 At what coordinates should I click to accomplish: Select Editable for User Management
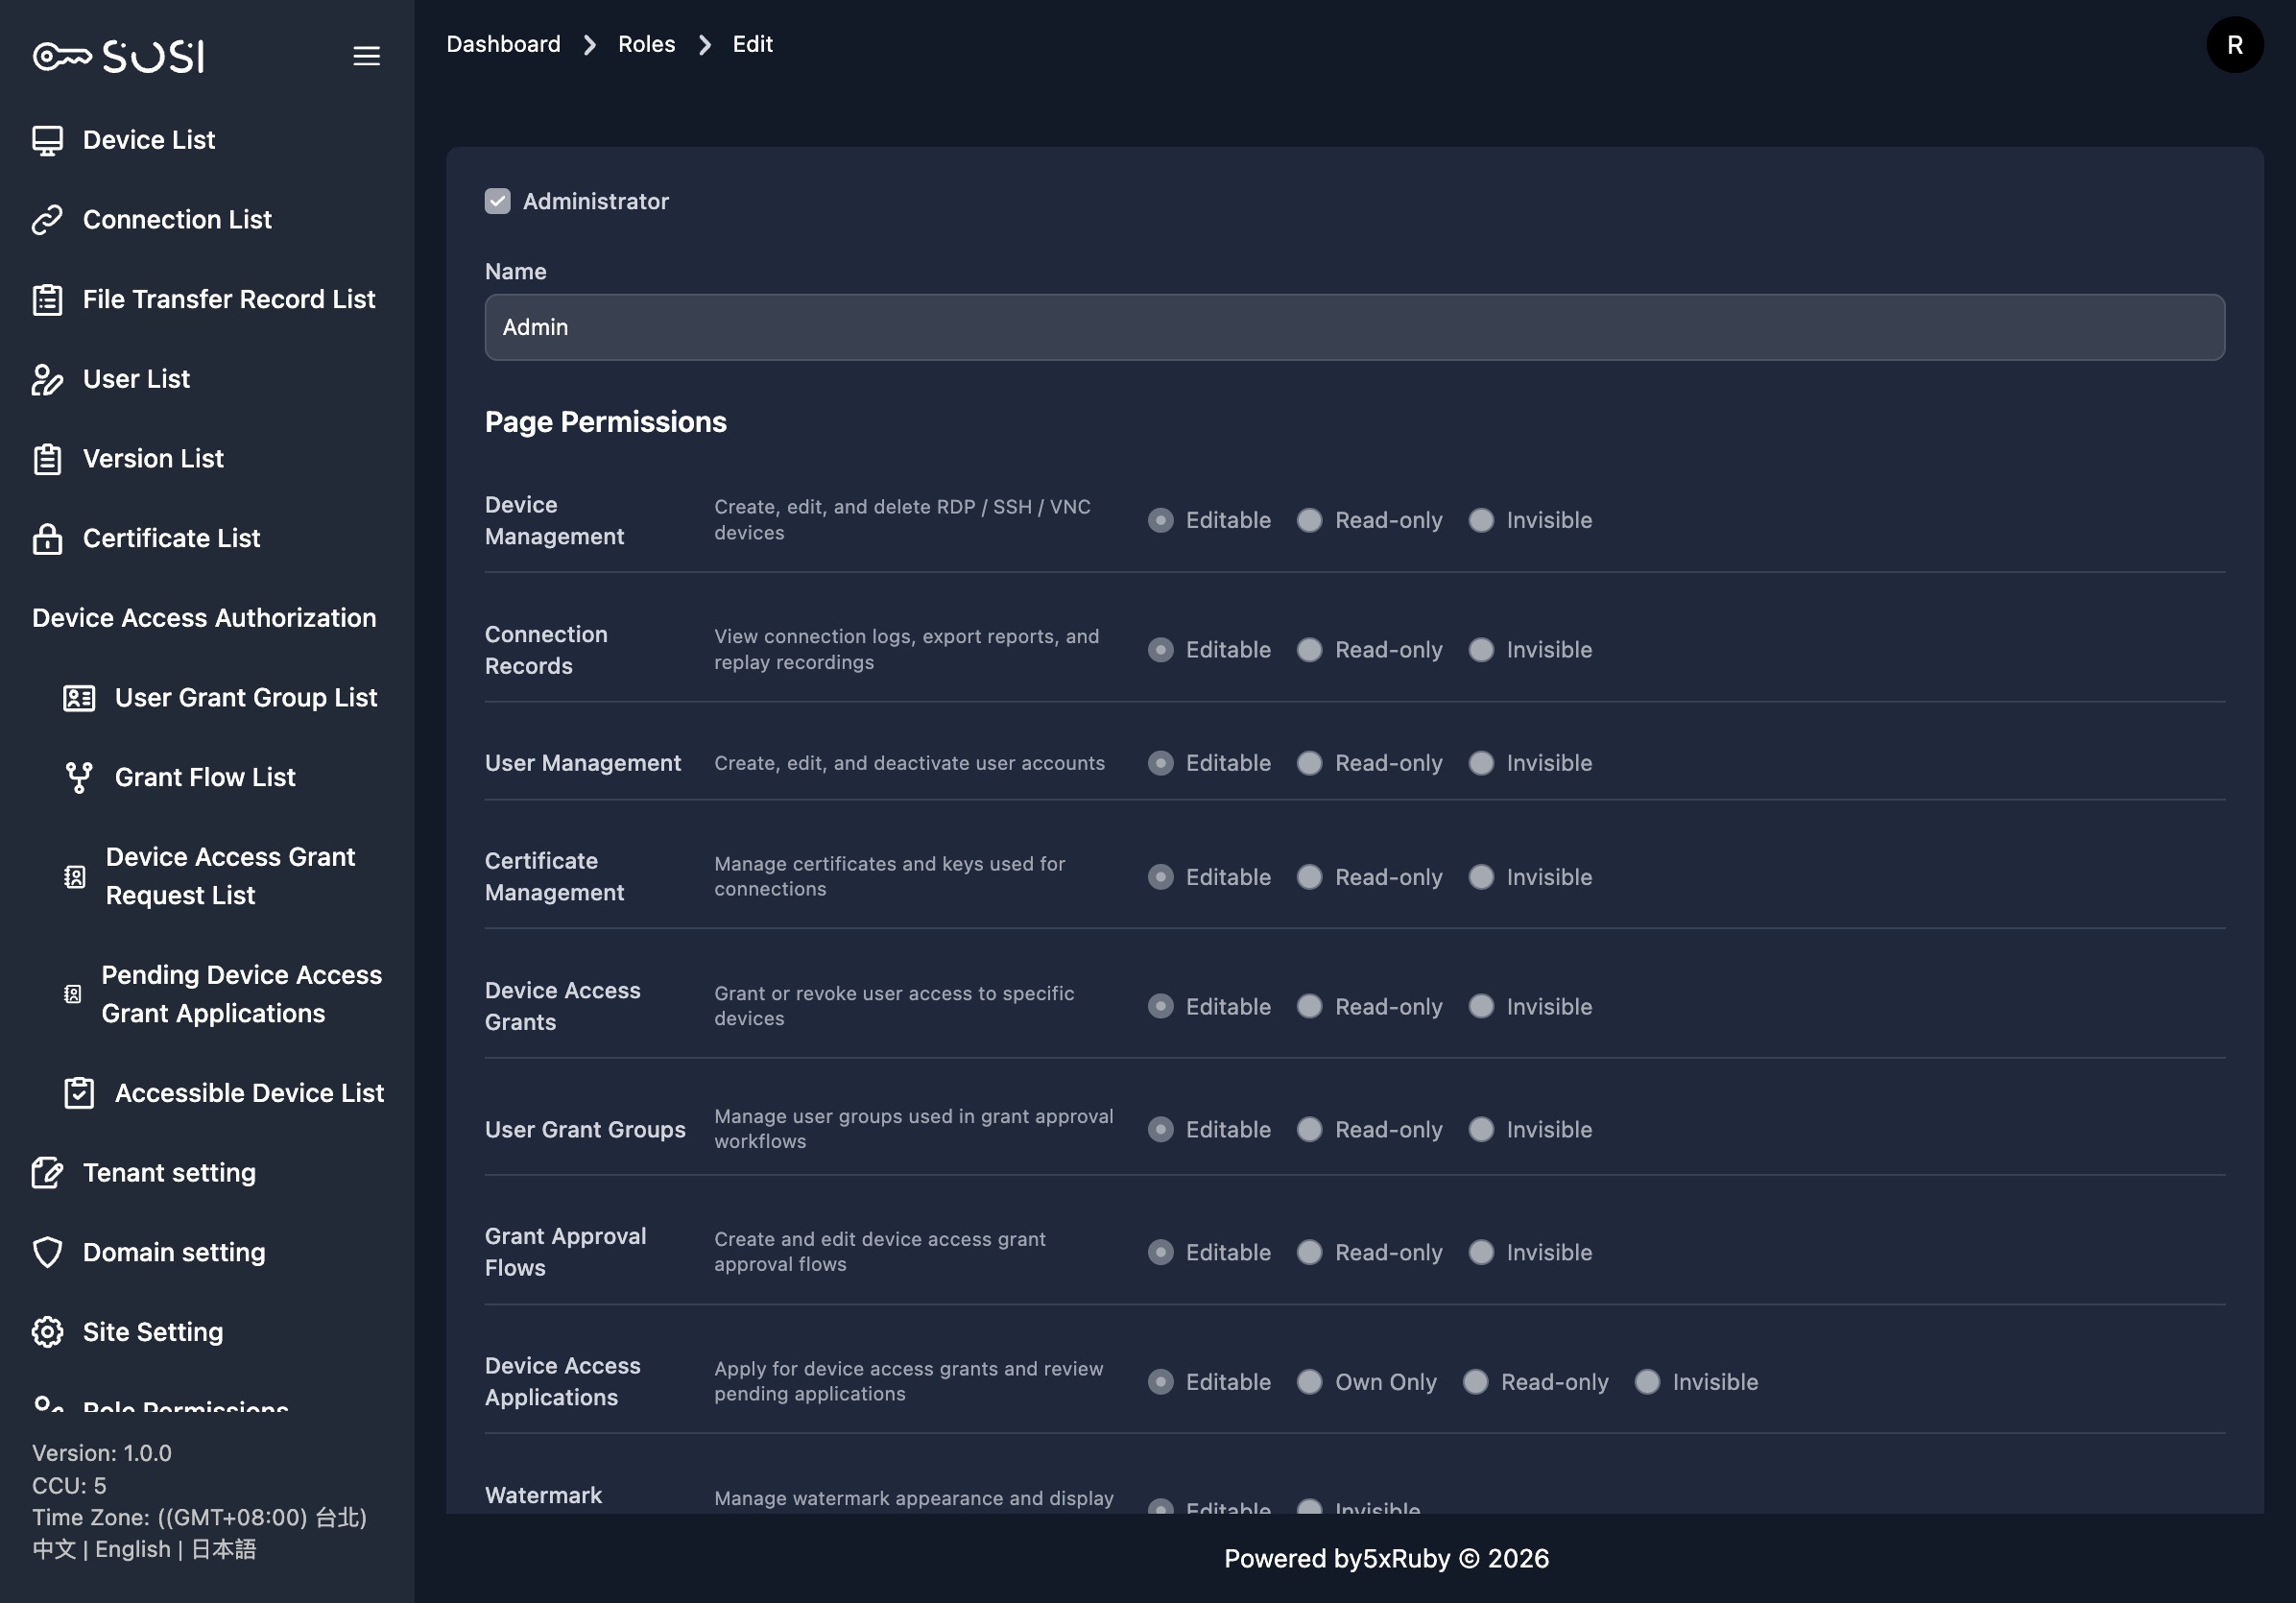click(x=1160, y=763)
